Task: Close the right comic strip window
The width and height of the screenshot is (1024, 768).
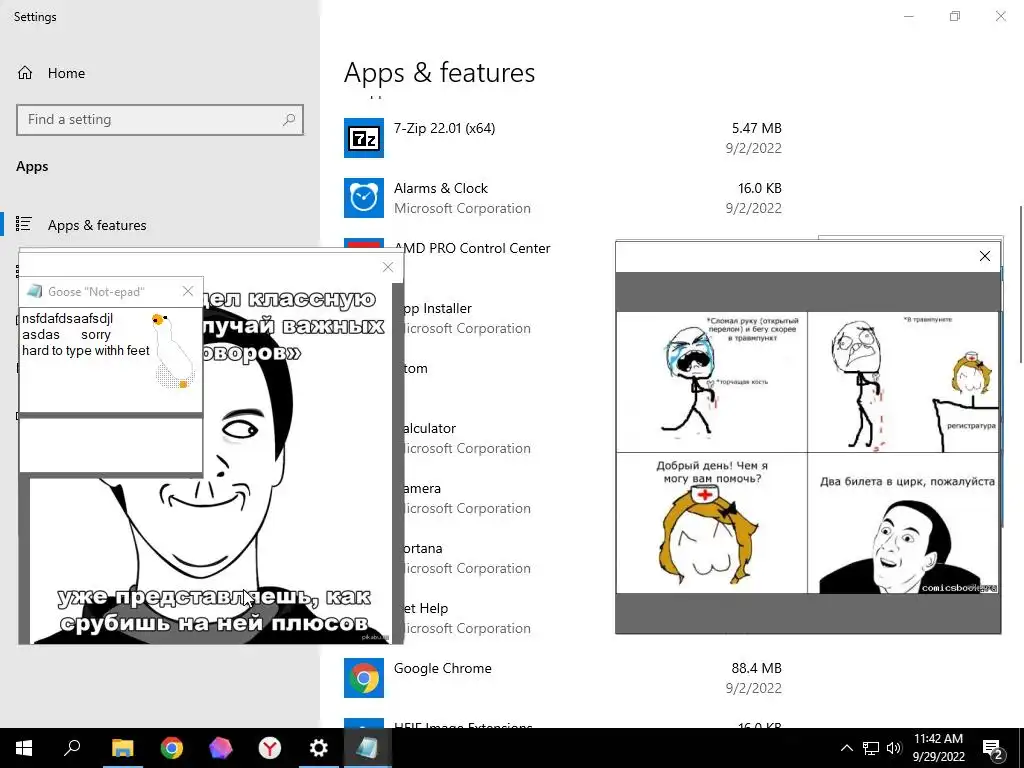Action: coord(985,256)
